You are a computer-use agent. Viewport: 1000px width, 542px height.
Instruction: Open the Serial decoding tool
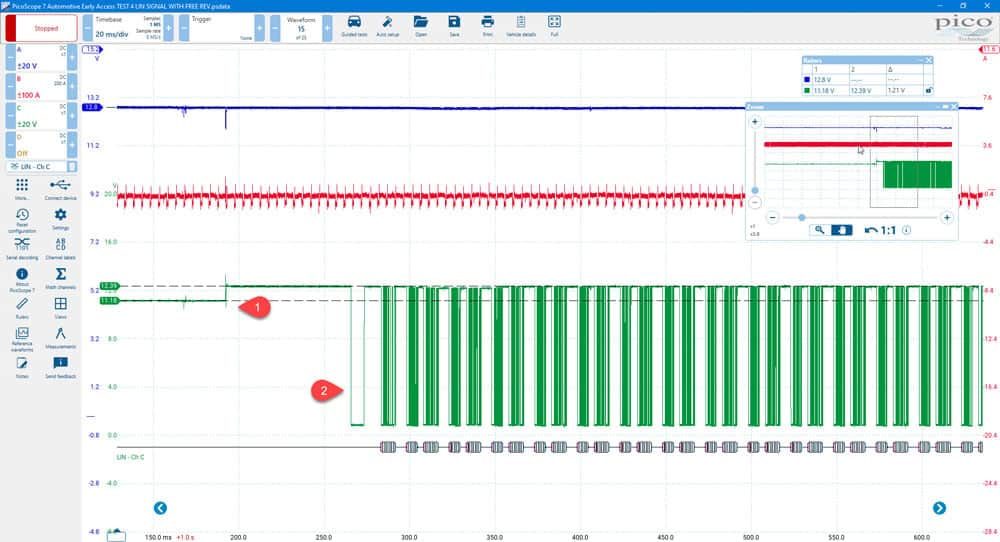tap(22, 248)
